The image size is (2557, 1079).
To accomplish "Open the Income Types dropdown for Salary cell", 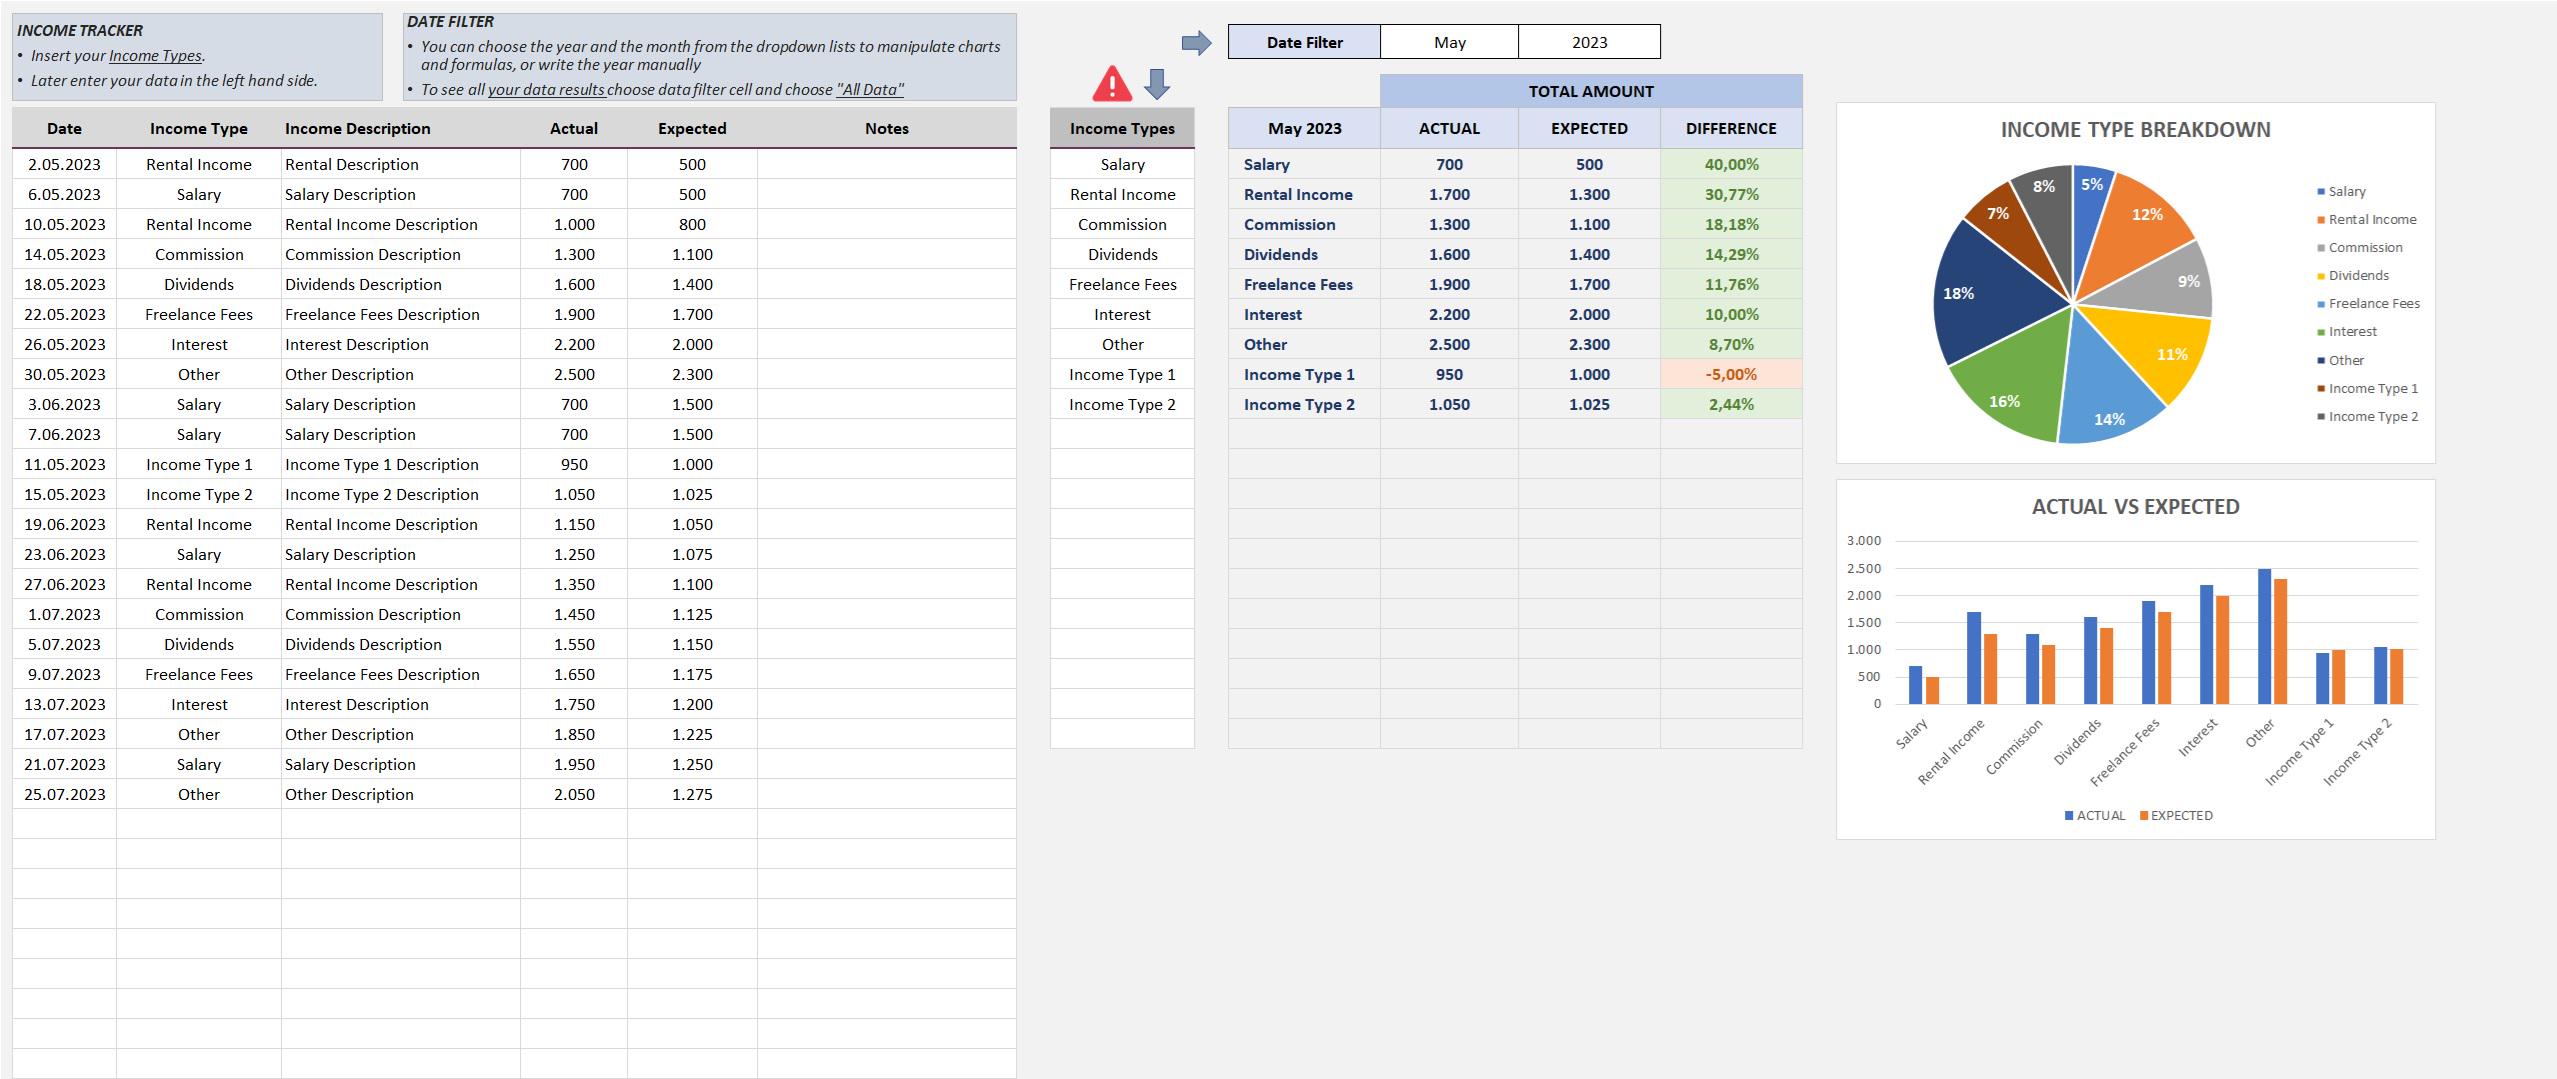I will coord(1121,164).
